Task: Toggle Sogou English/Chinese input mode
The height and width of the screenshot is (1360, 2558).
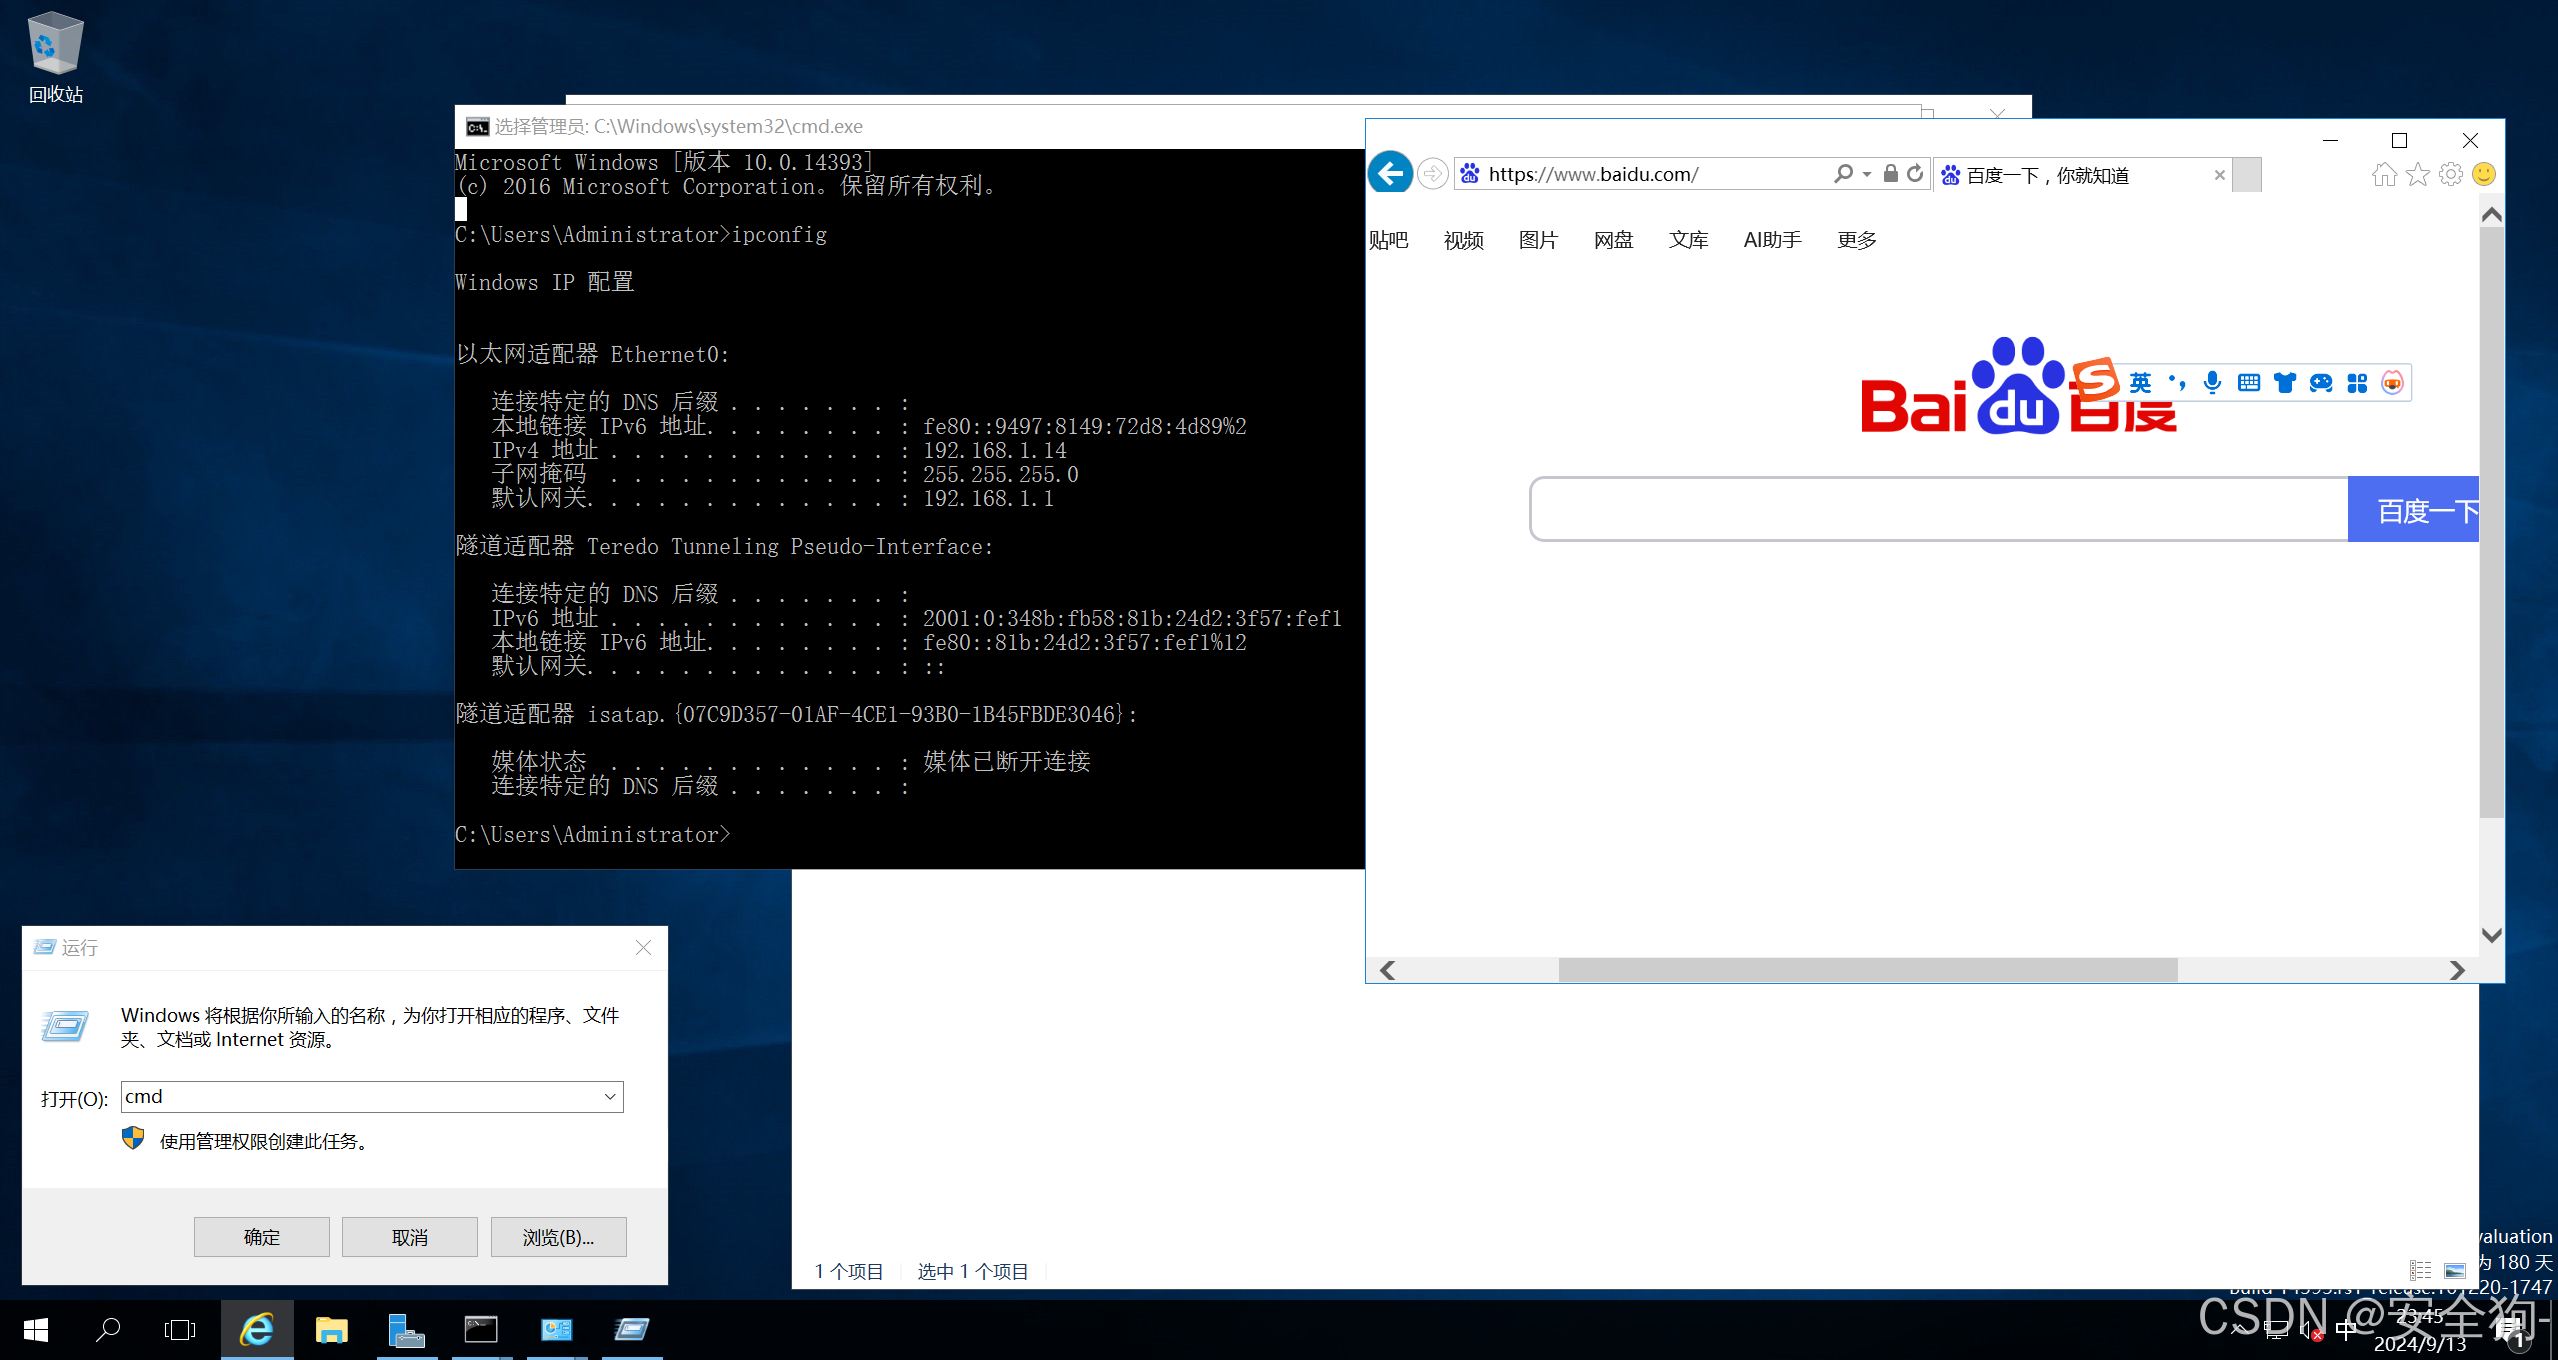Action: pos(2140,382)
